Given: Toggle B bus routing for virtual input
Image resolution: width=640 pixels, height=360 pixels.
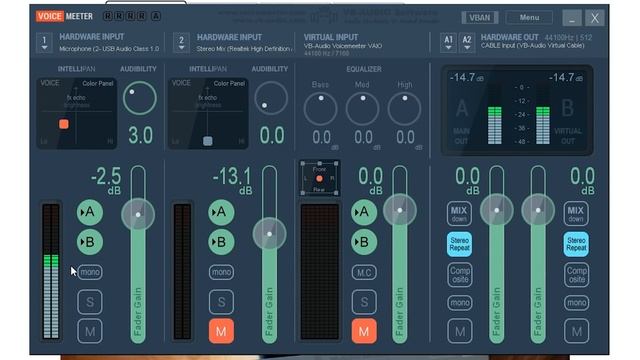Looking at the screenshot, I should [x=364, y=242].
